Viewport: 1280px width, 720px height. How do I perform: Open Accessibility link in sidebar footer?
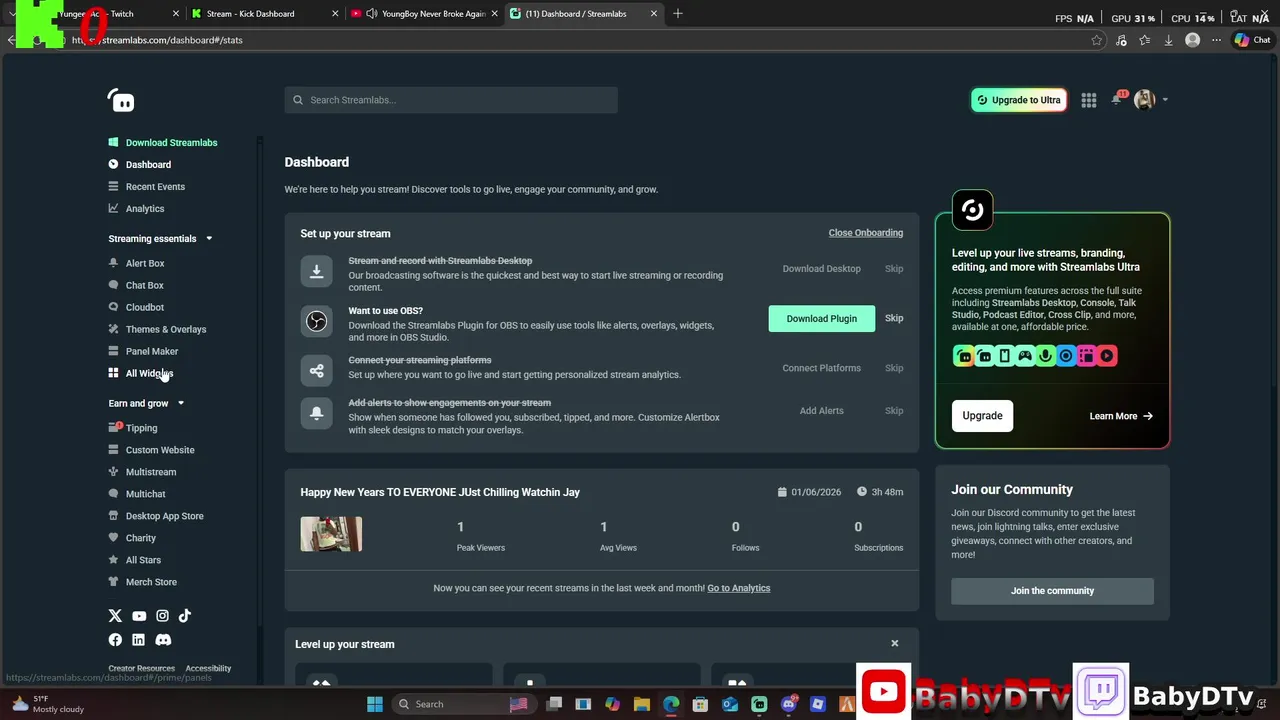[208, 668]
